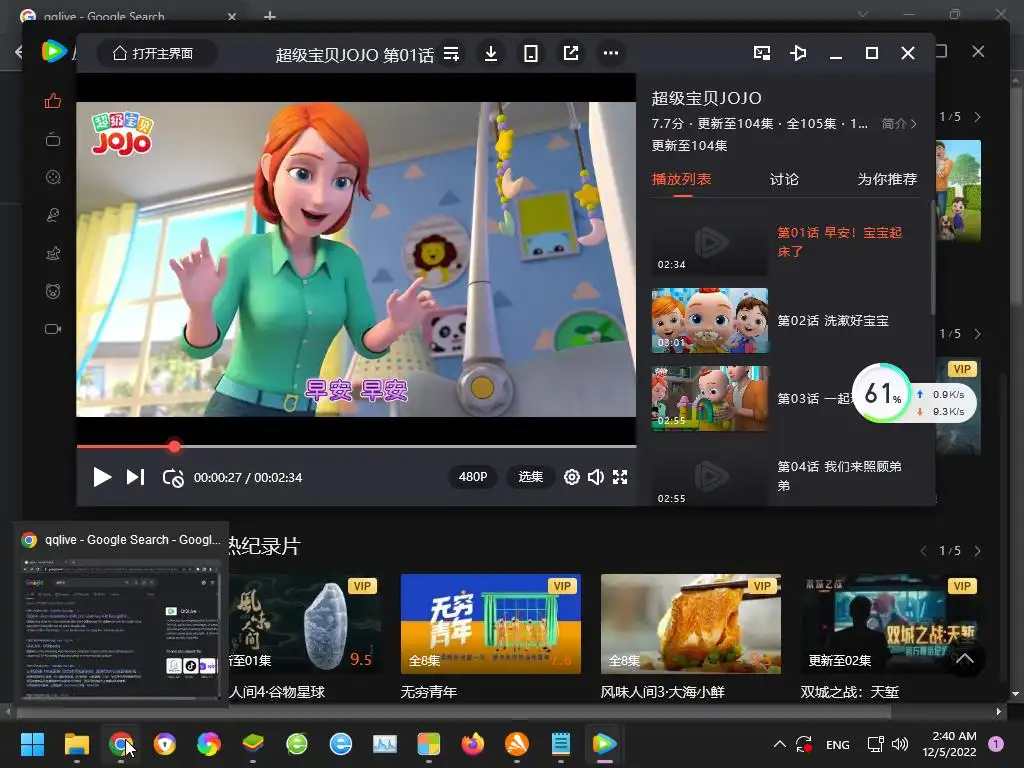Viewport: 1024px width, 768px height.
Task: Mute the video volume speaker icon
Action: [596, 477]
